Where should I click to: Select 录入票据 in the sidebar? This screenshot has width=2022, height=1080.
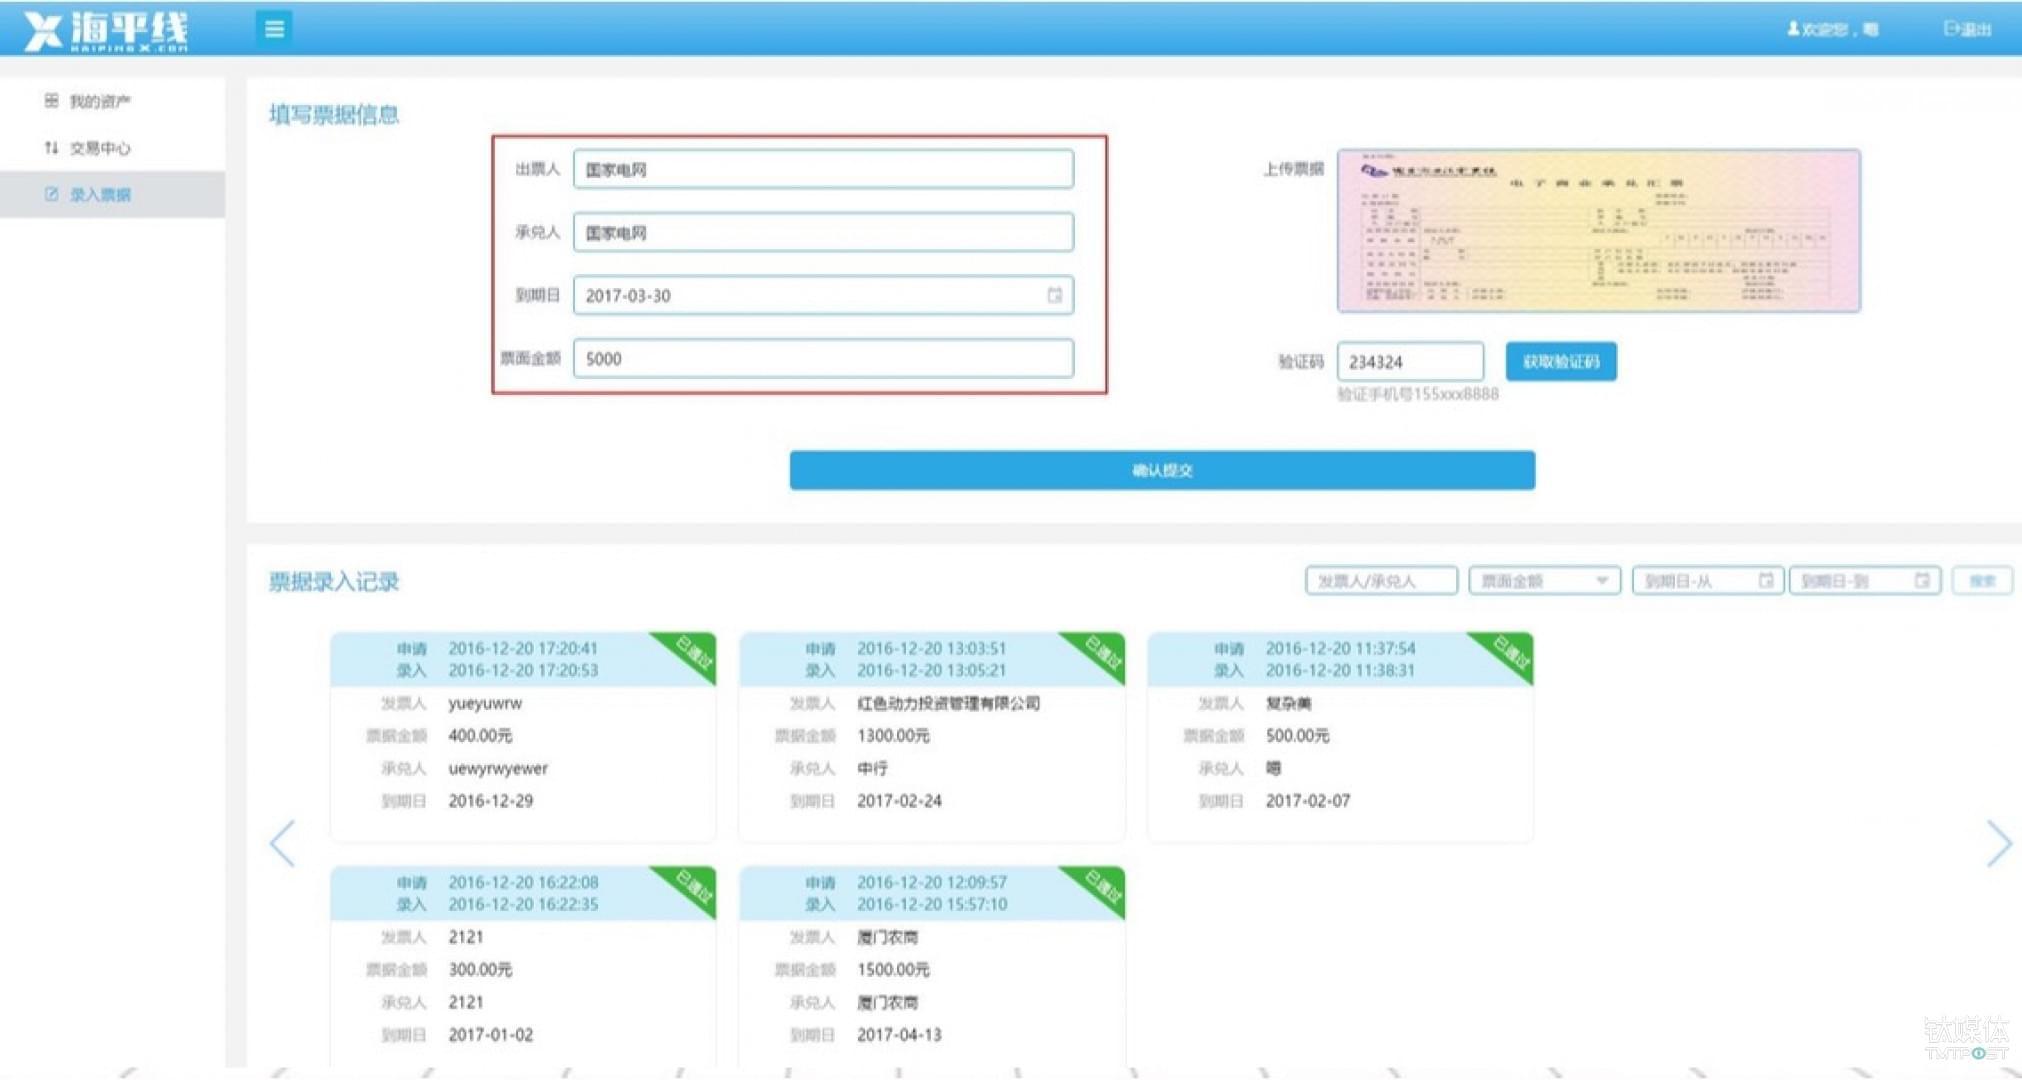tap(99, 194)
